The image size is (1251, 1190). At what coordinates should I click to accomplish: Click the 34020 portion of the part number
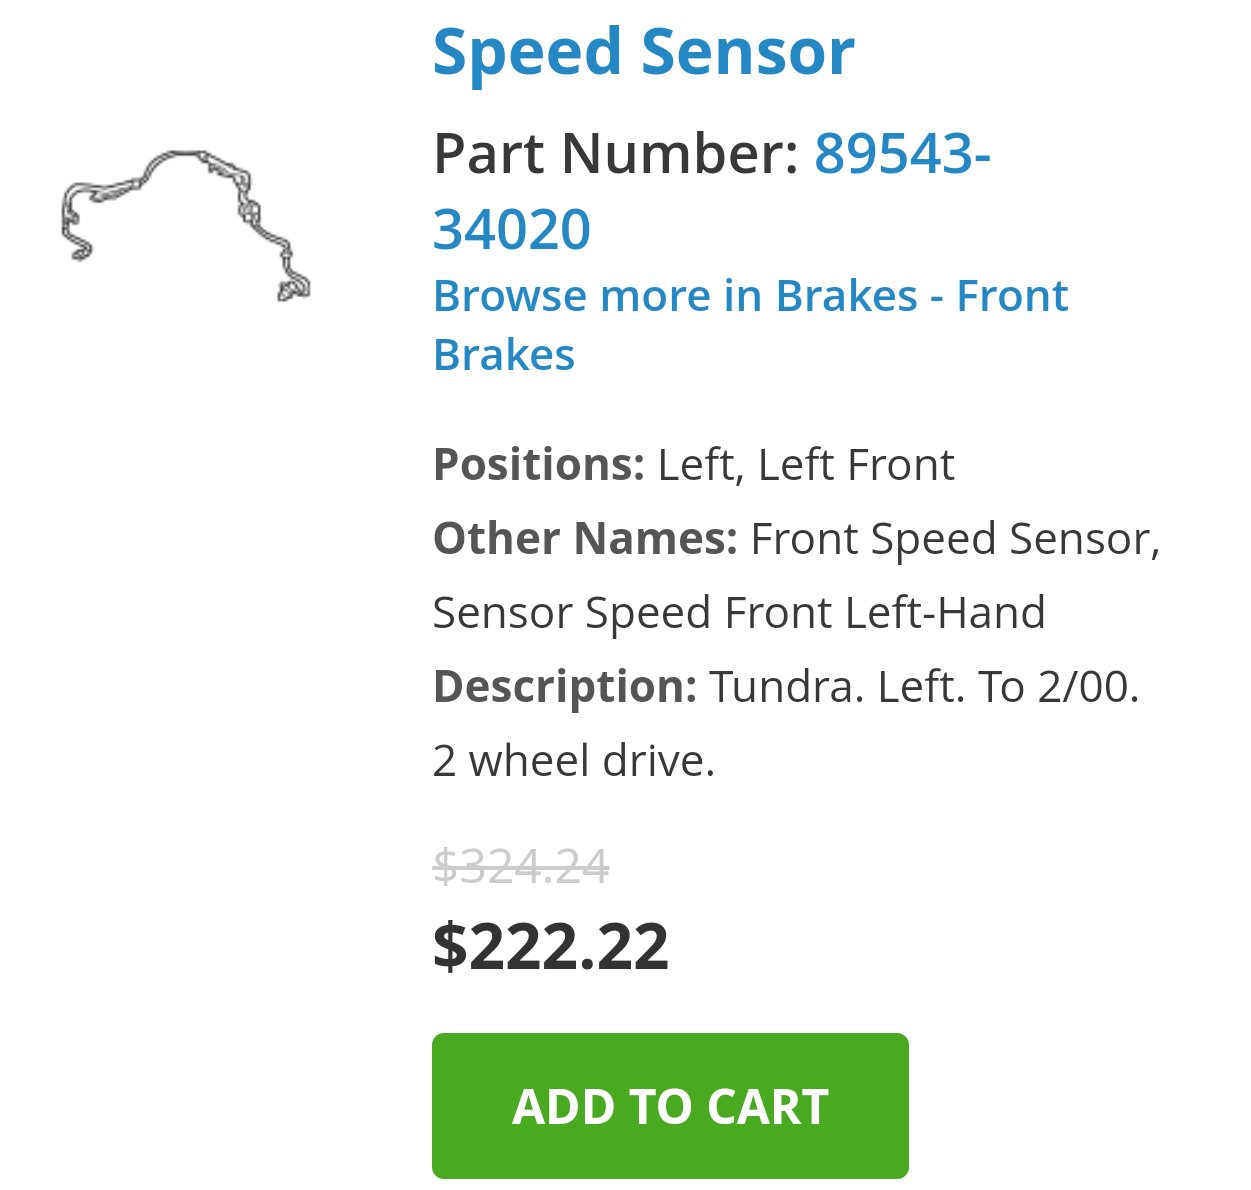(x=512, y=230)
